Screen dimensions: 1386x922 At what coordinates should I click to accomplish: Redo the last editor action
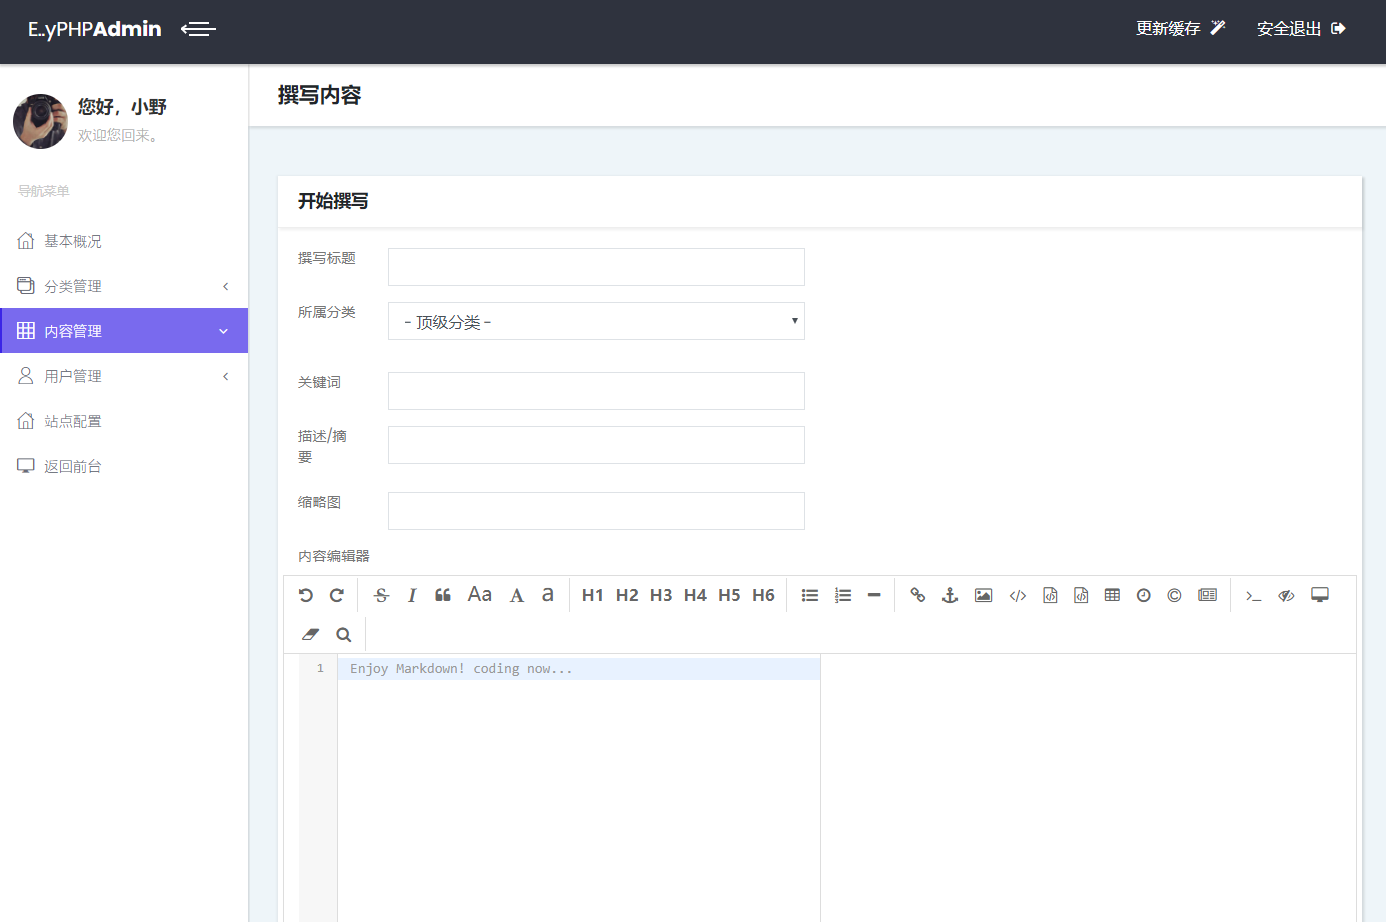coord(337,595)
